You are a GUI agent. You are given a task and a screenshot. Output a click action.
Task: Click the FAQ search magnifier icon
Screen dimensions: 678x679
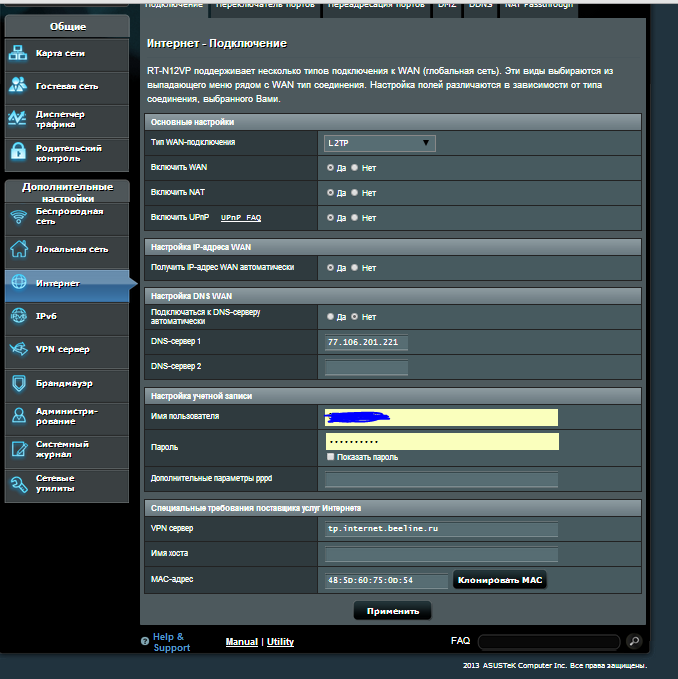[x=634, y=641]
